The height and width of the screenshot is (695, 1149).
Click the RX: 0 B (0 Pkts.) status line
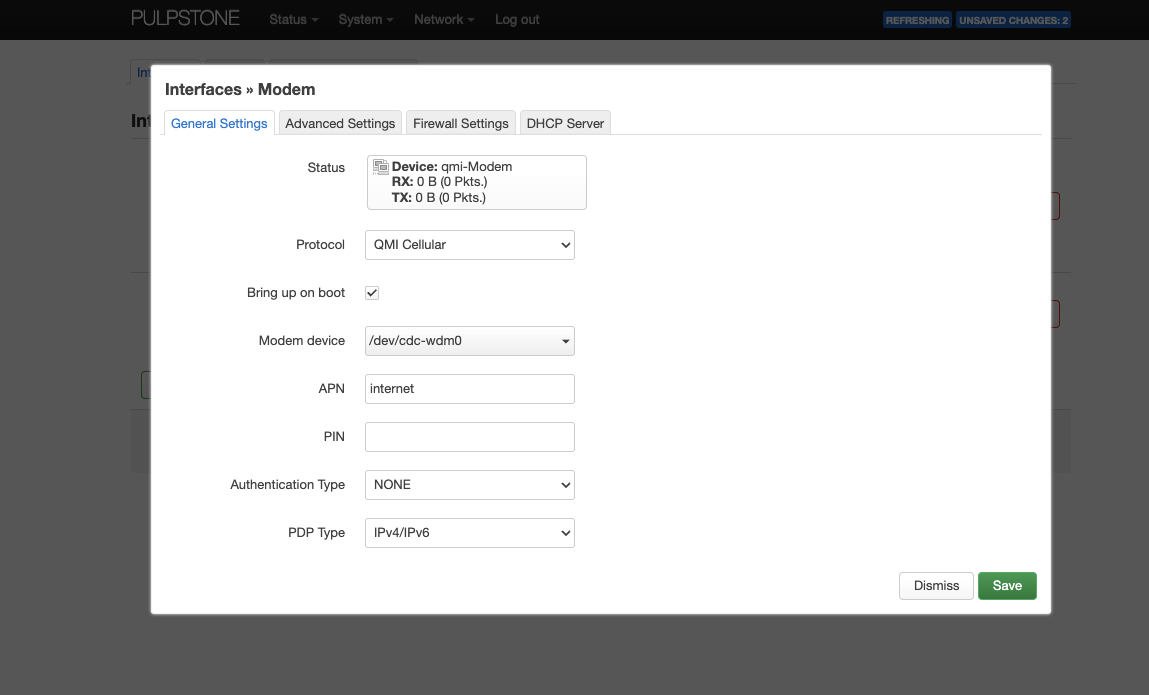[440, 182]
